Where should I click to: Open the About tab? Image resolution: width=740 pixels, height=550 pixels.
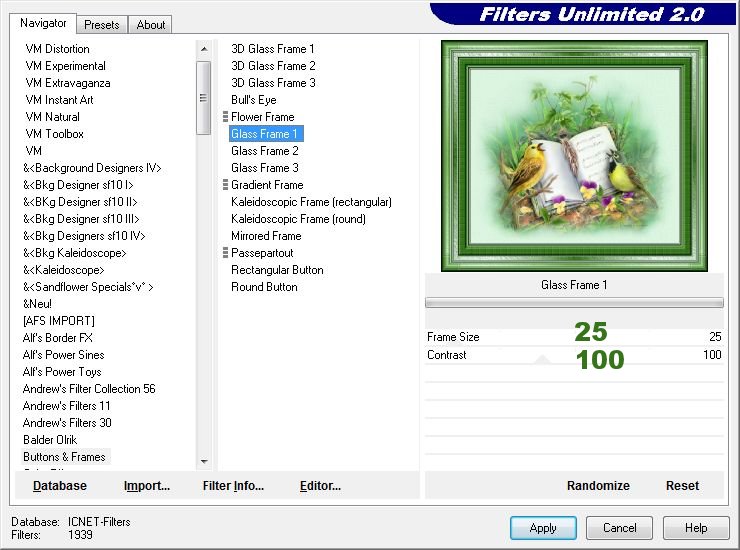(151, 25)
